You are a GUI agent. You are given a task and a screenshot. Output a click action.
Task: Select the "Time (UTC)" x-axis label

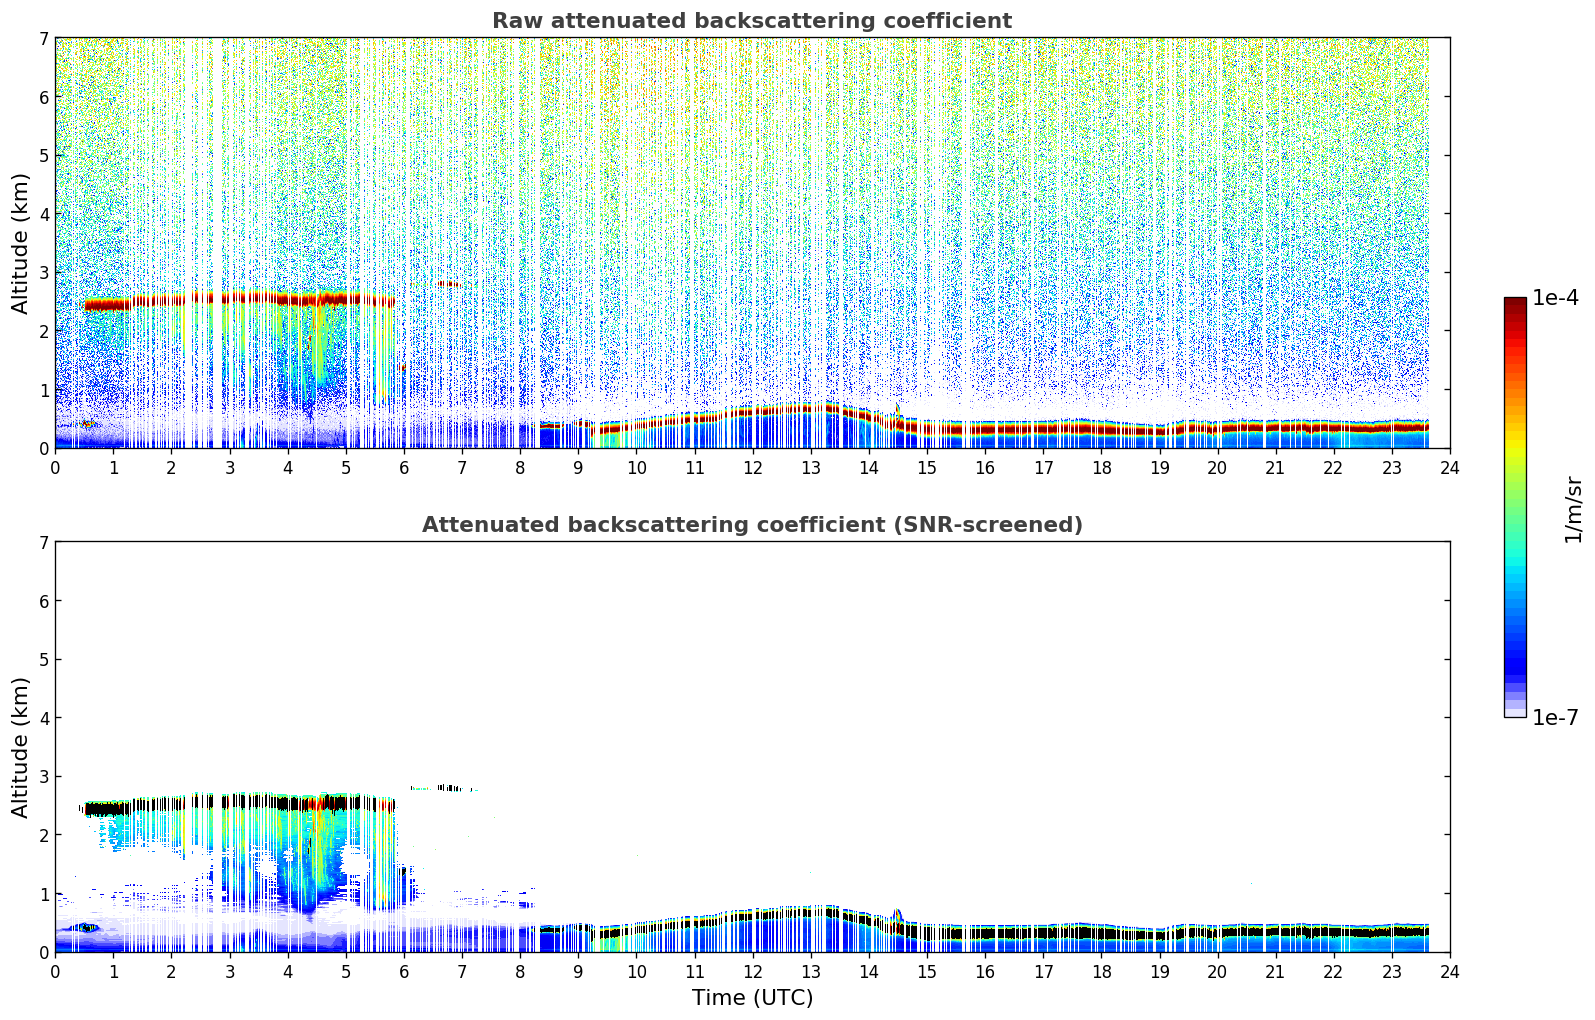click(752, 998)
